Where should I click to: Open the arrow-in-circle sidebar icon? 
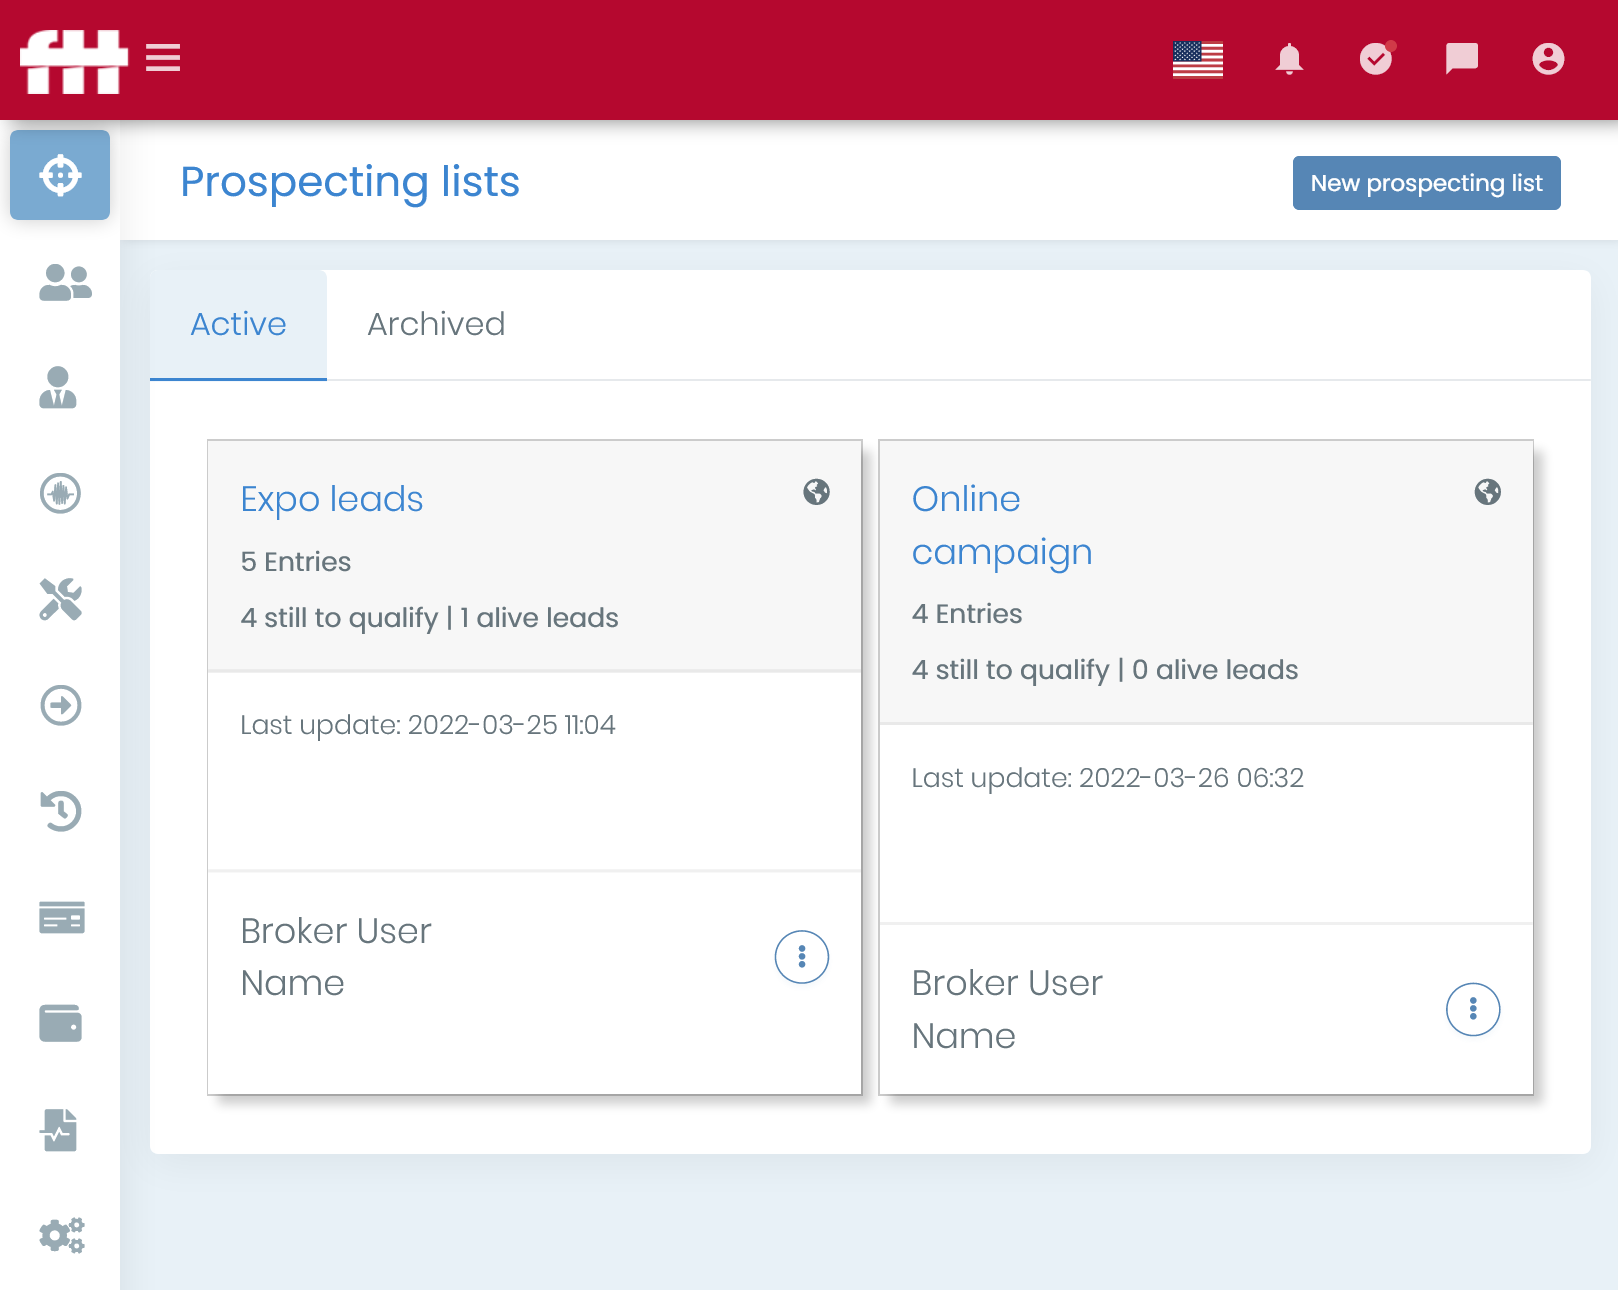tap(60, 705)
